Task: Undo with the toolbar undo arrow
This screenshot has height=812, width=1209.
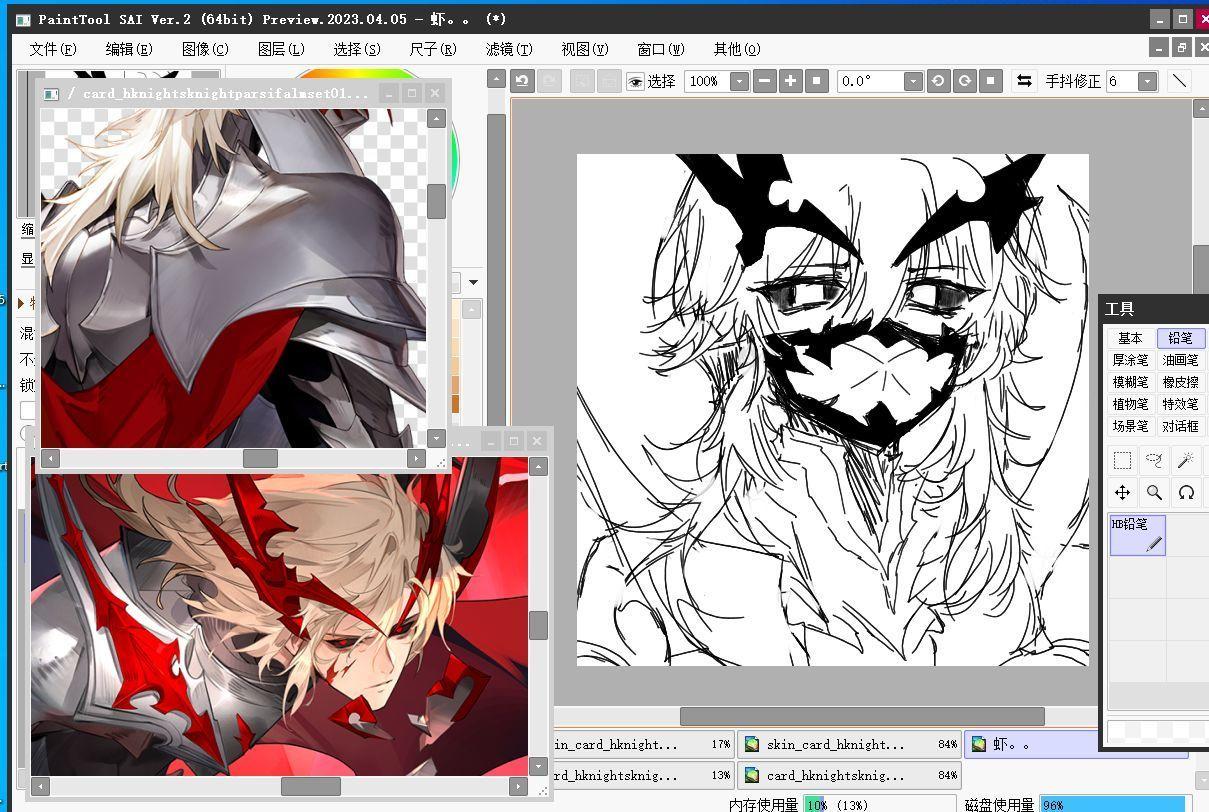Action: pos(521,81)
